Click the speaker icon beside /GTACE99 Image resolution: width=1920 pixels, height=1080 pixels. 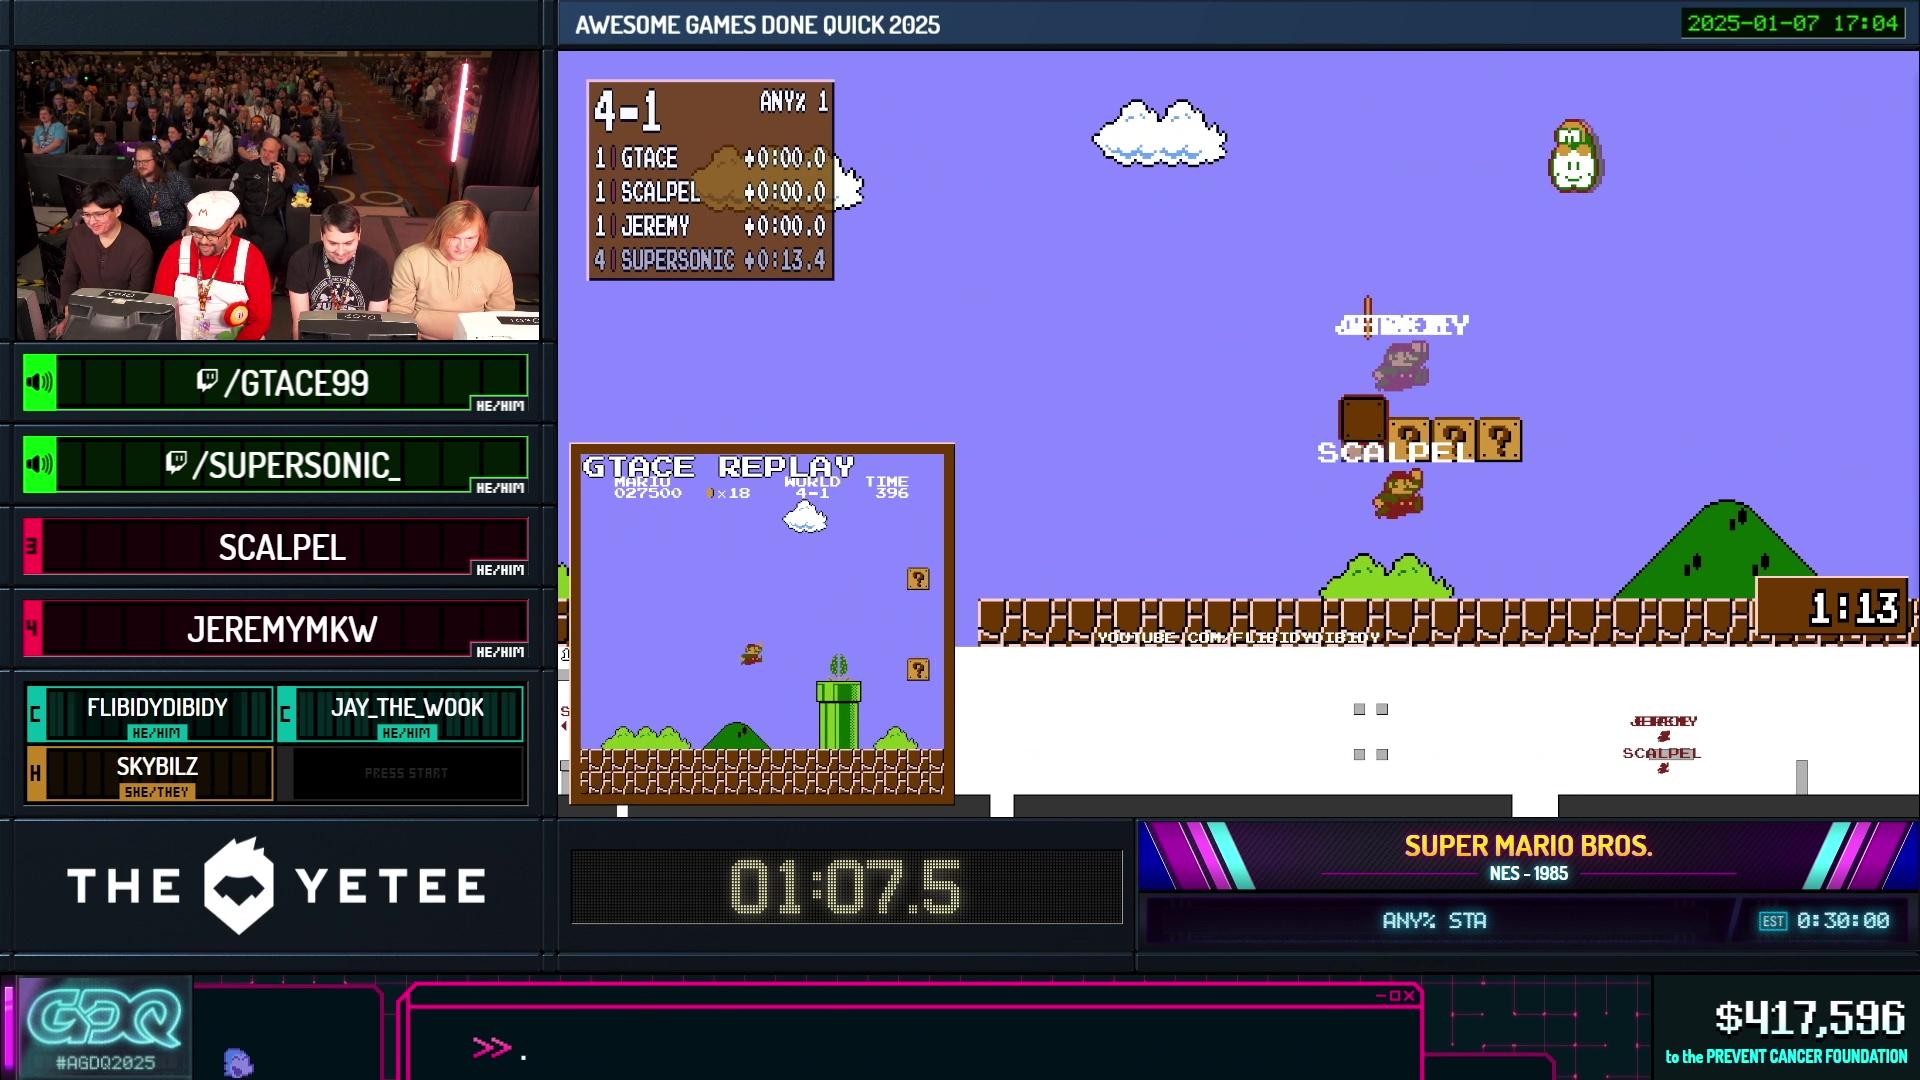point(40,382)
